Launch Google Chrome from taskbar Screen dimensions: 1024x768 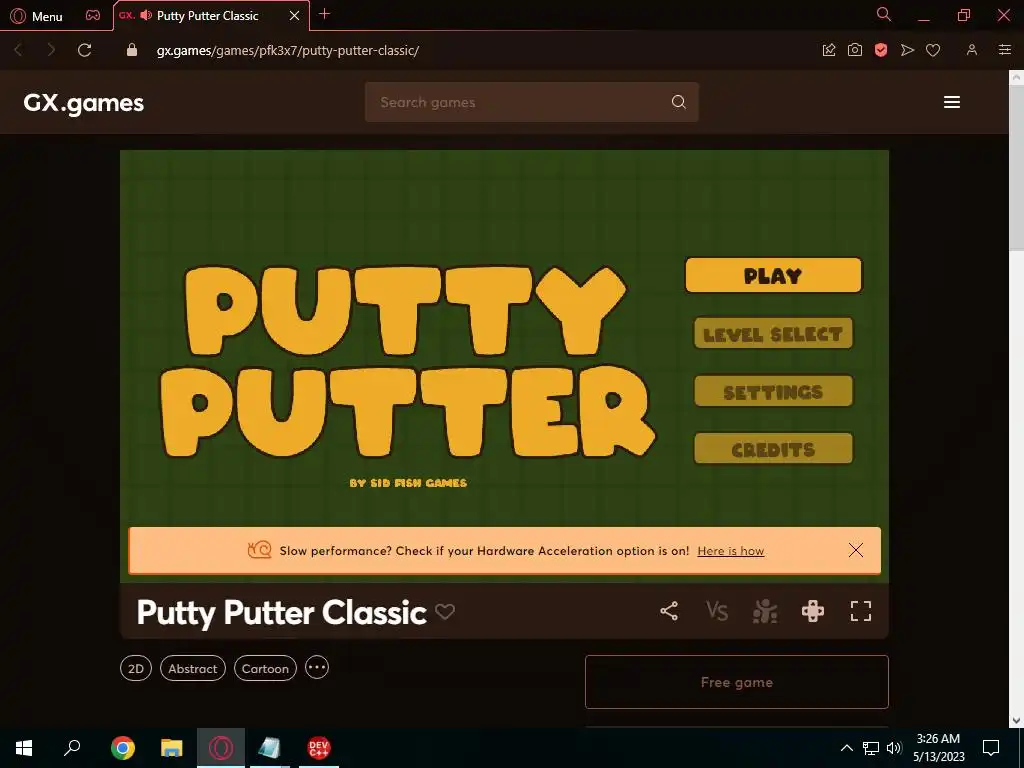click(123, 748)
